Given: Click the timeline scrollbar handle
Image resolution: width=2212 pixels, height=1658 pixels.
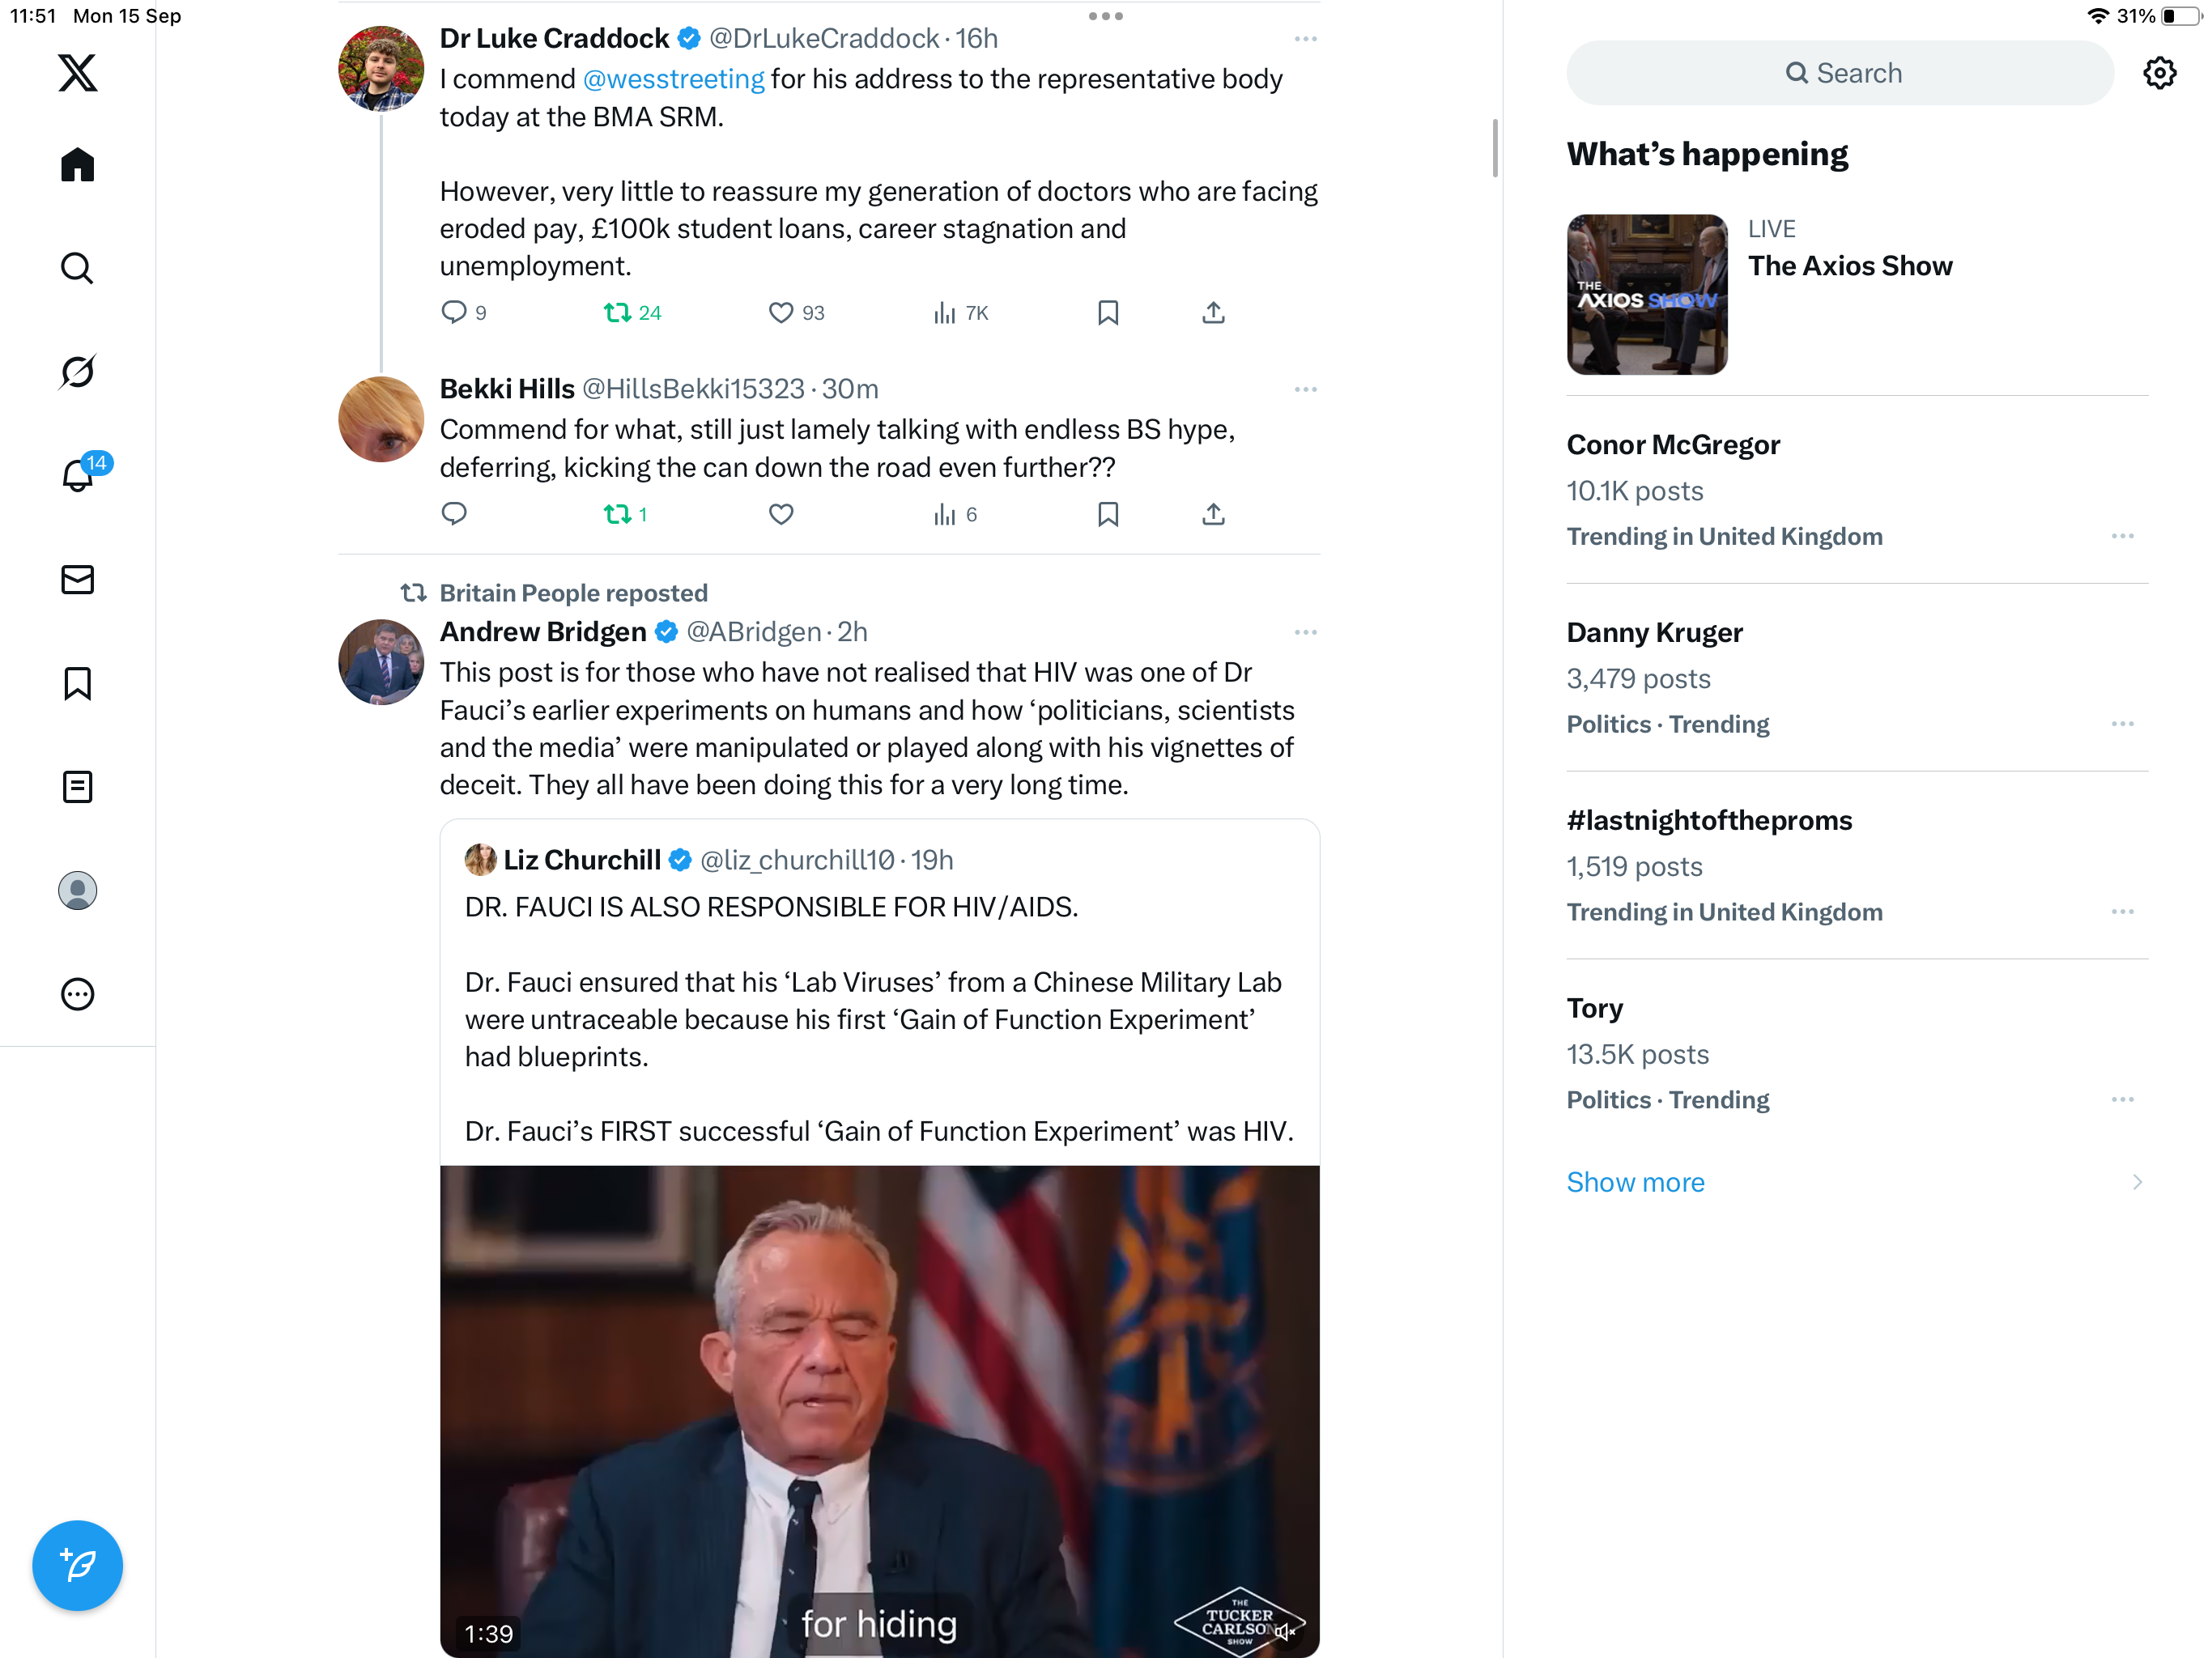Looking at the screenshot, I should 1495,148.
